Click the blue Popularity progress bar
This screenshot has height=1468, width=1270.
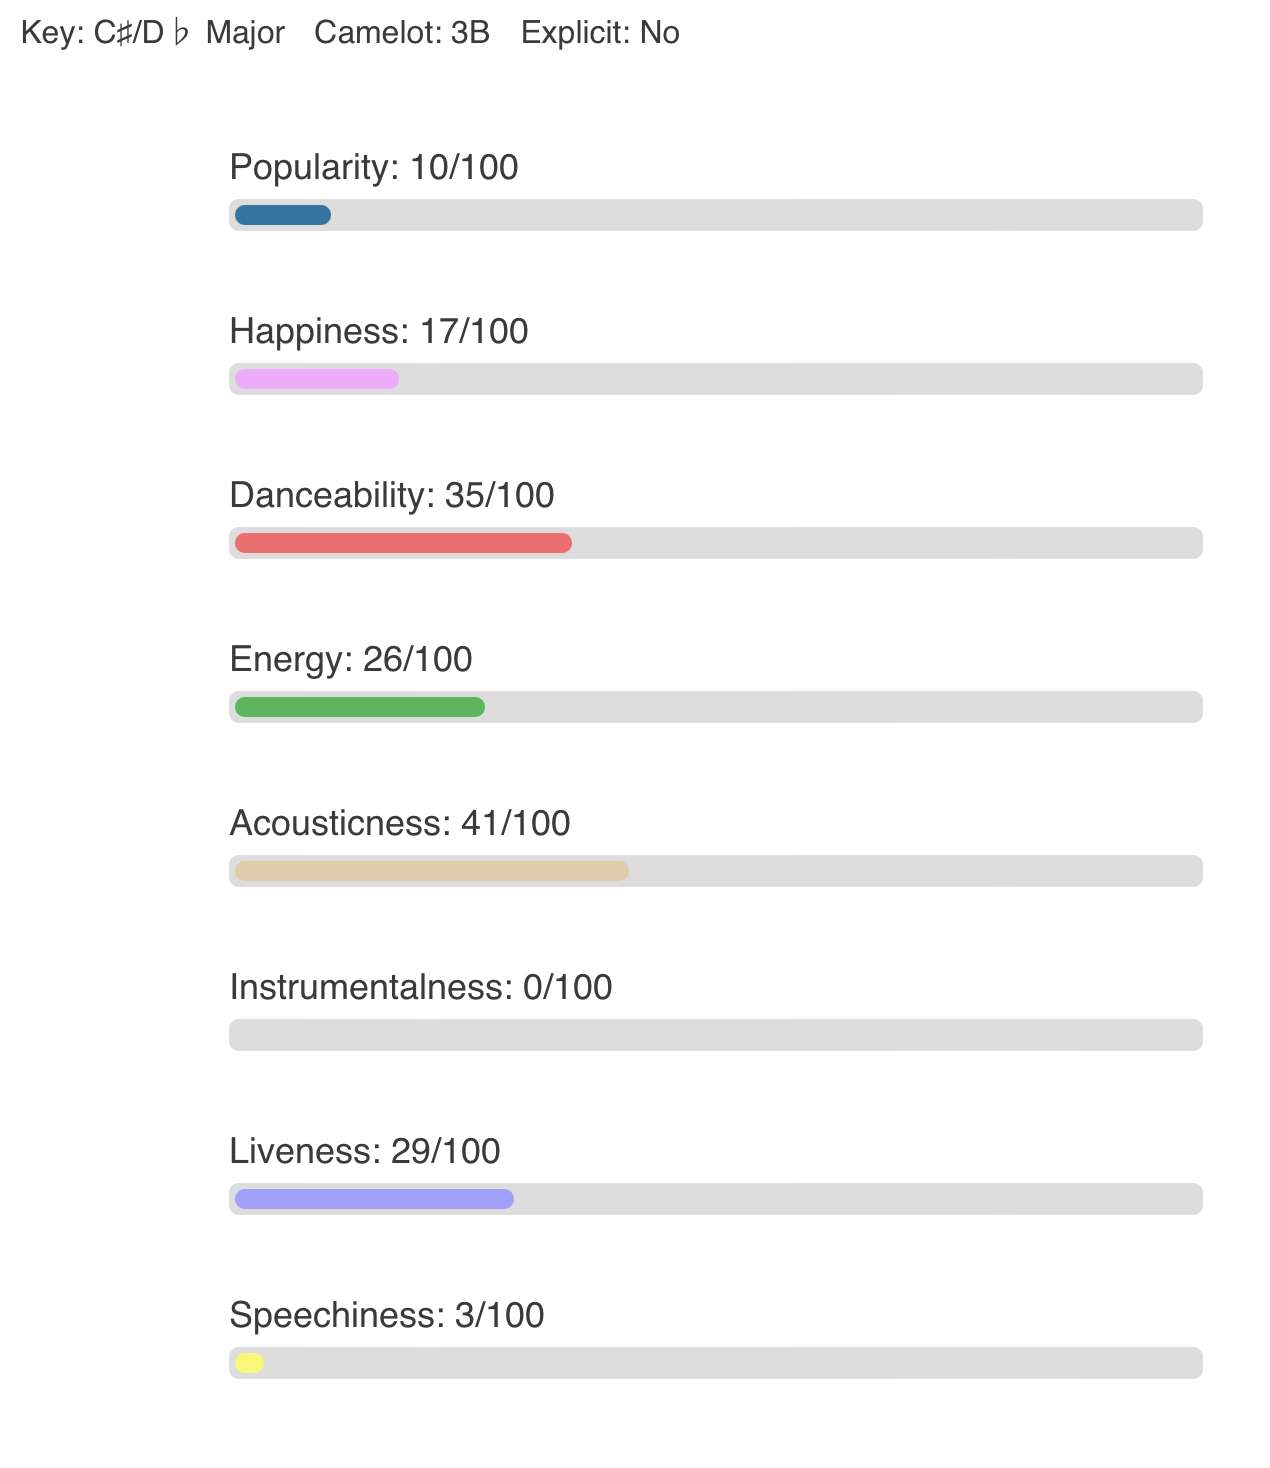pyautogui.click(x=283, y=215)
